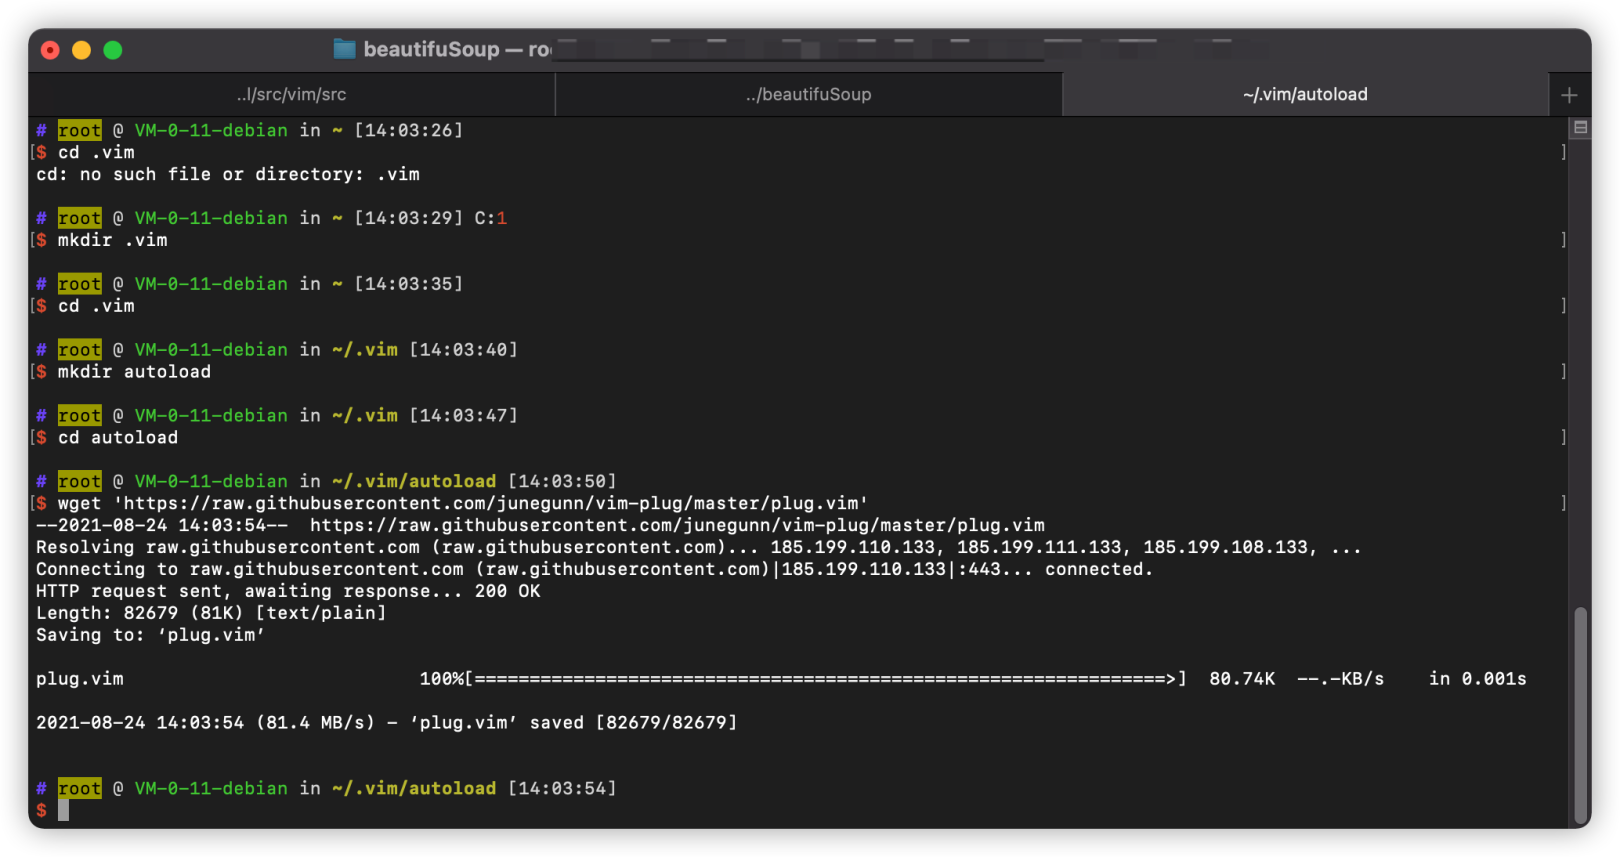Viewport: 1620px width, 857px height.
Task: Click the plug.vim download progress bar
Action: (803, 679)
